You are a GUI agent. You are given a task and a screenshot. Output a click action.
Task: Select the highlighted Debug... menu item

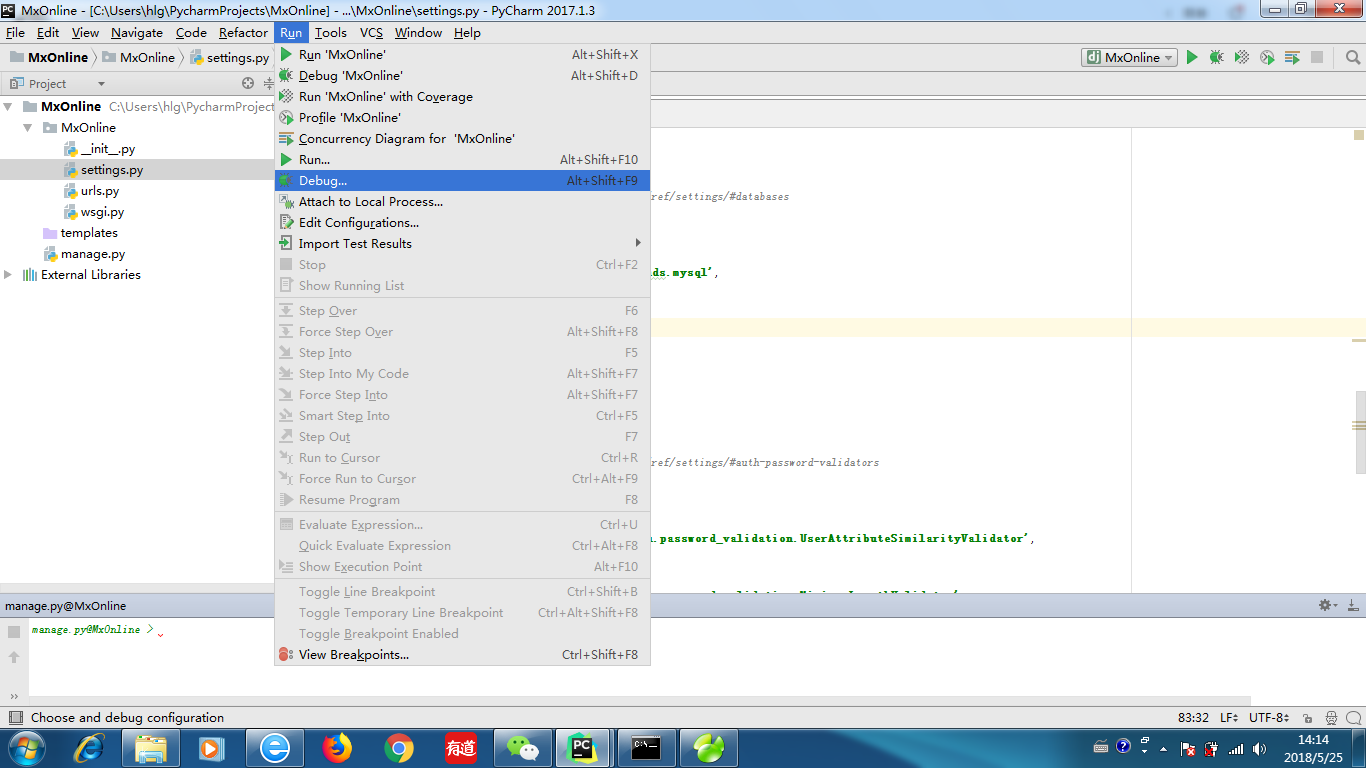point(462,181)
